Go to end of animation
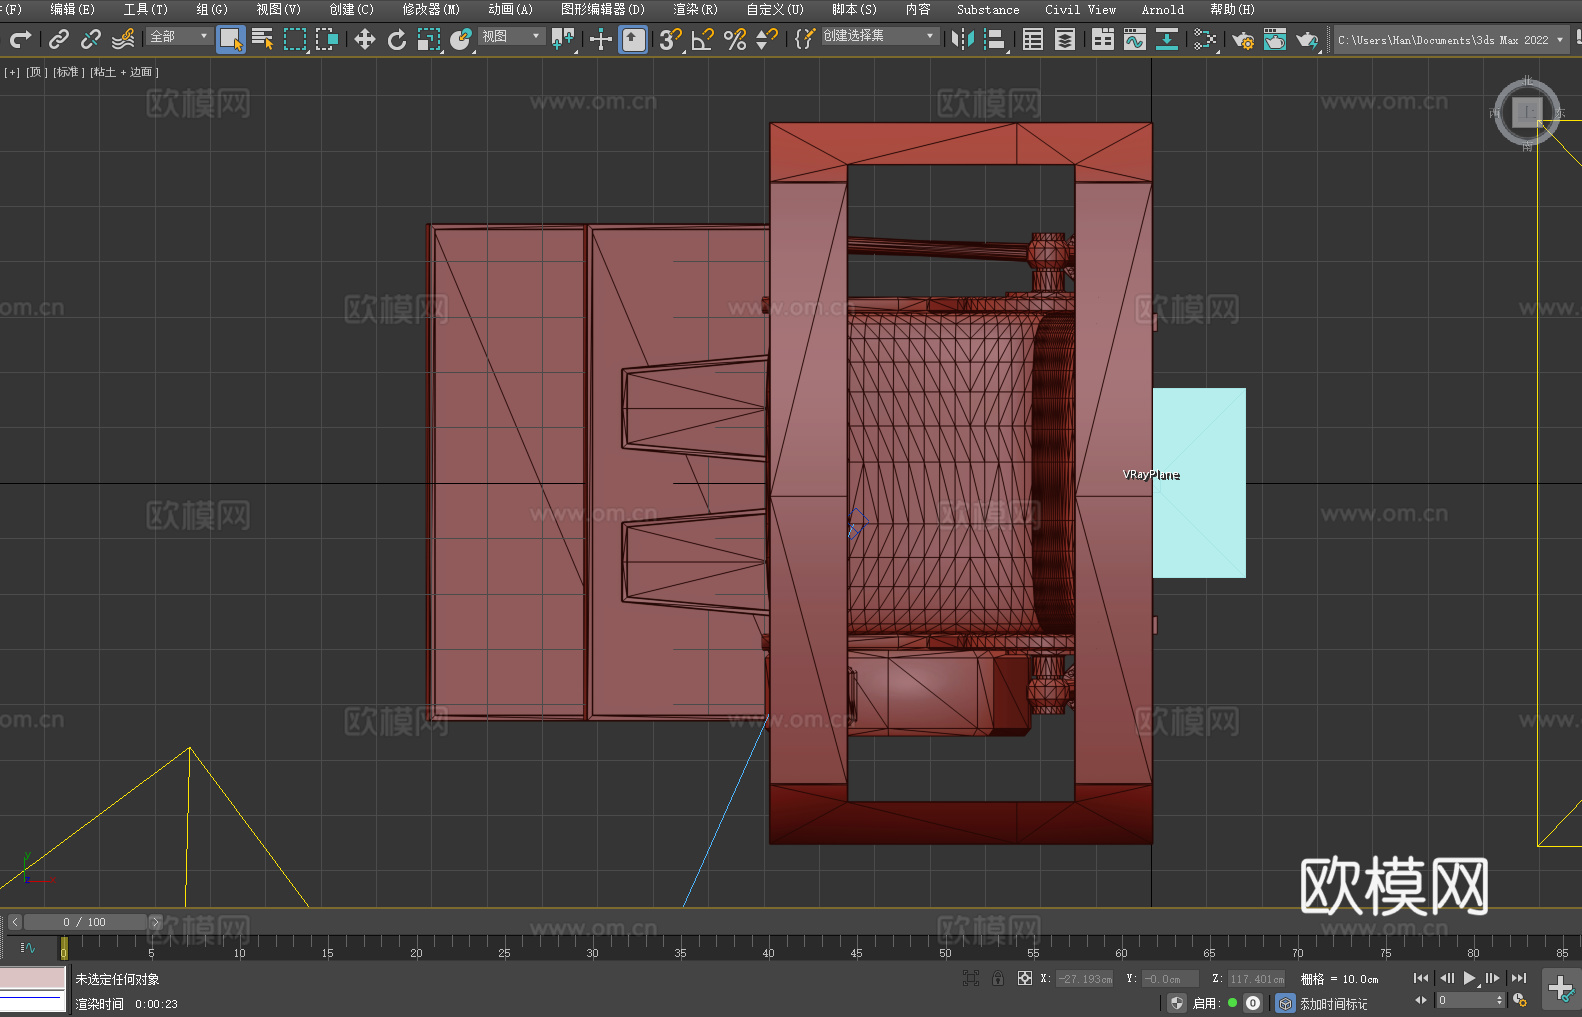 1519,978
